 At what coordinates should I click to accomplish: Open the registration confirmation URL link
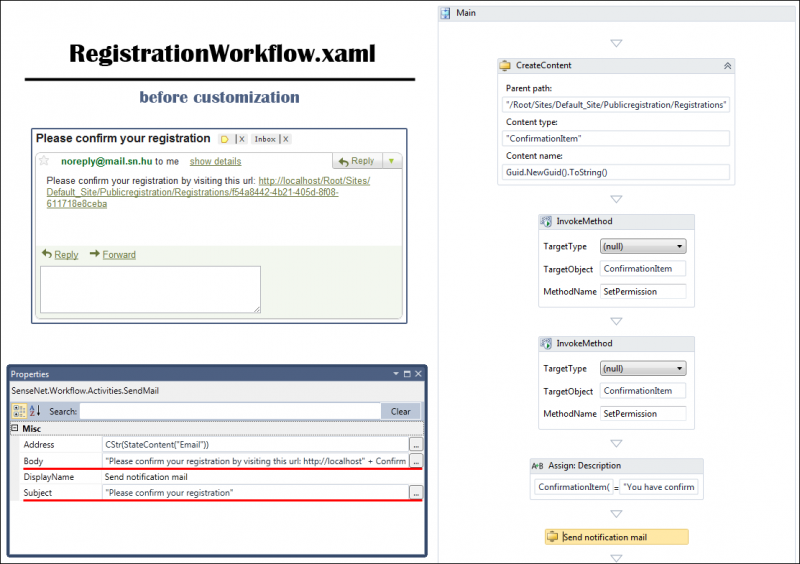pyautogui.click(x=208, y=192)
